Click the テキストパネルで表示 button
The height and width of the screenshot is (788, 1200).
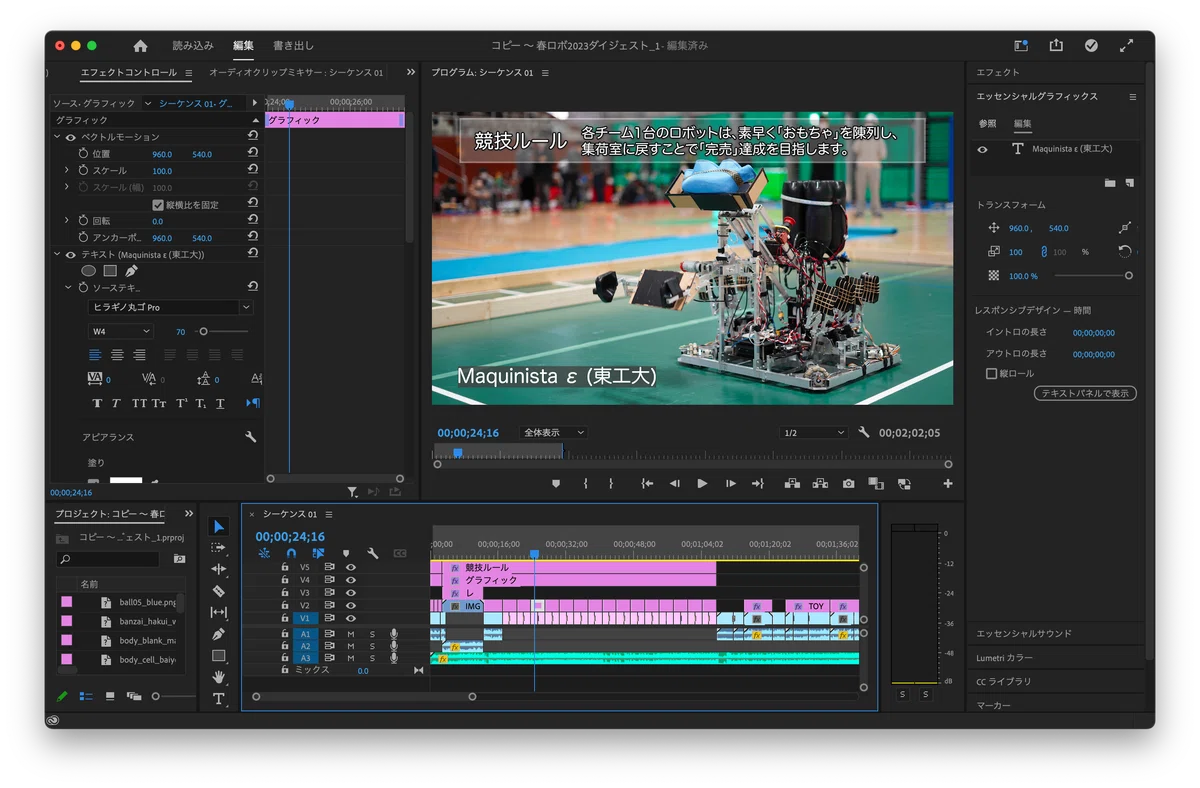pyautogui.click(x=1085, y=394)
